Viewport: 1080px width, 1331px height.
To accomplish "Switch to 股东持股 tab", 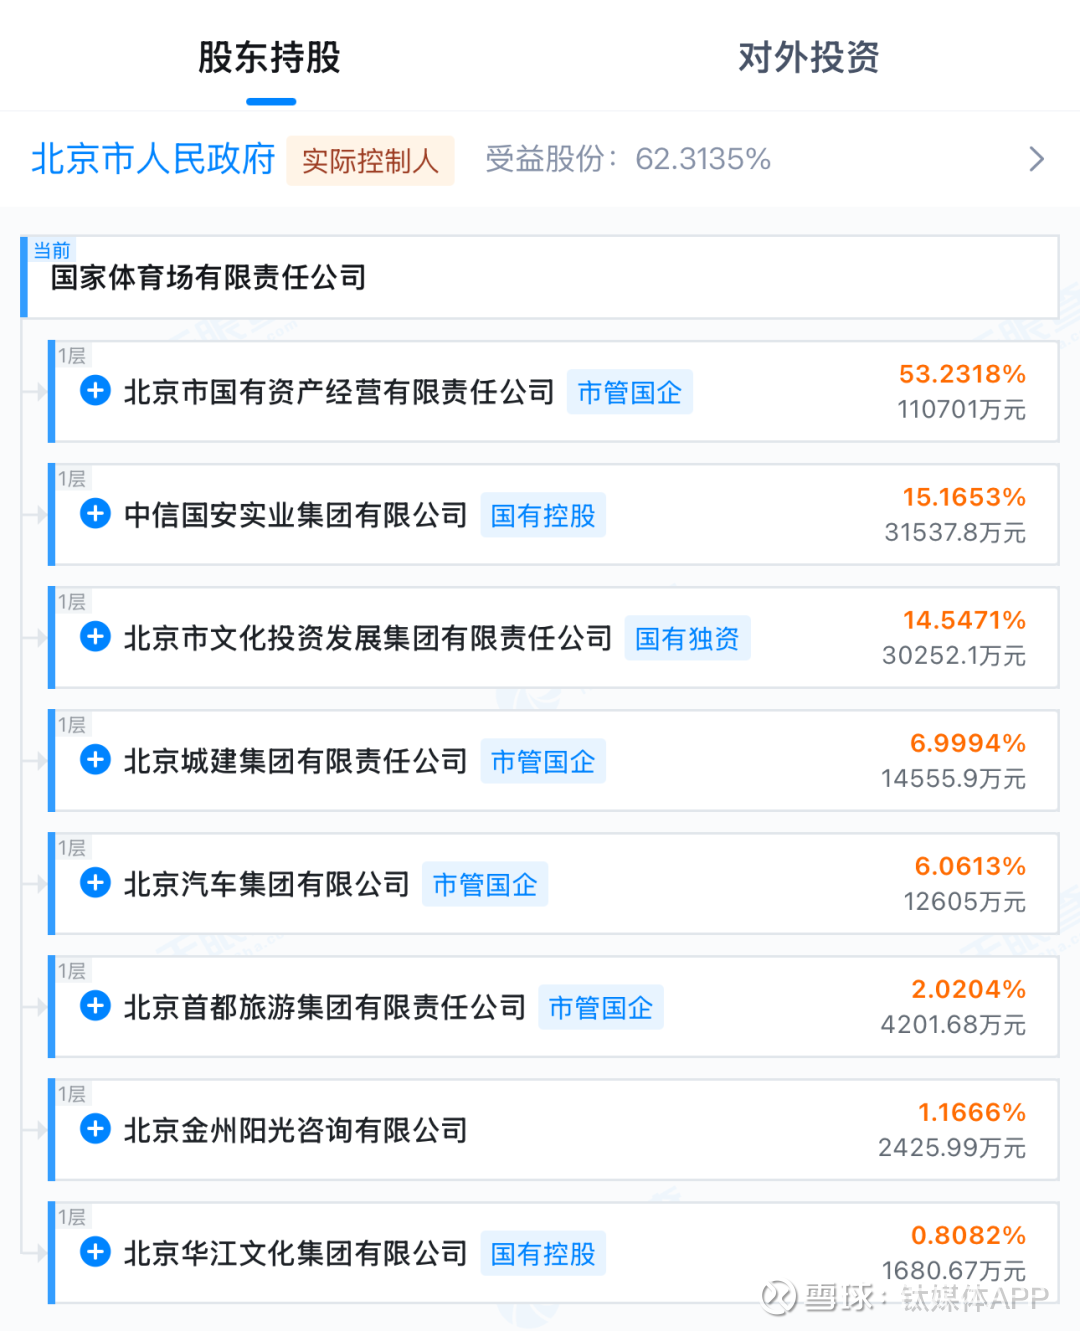I will (x=270, y=58).
